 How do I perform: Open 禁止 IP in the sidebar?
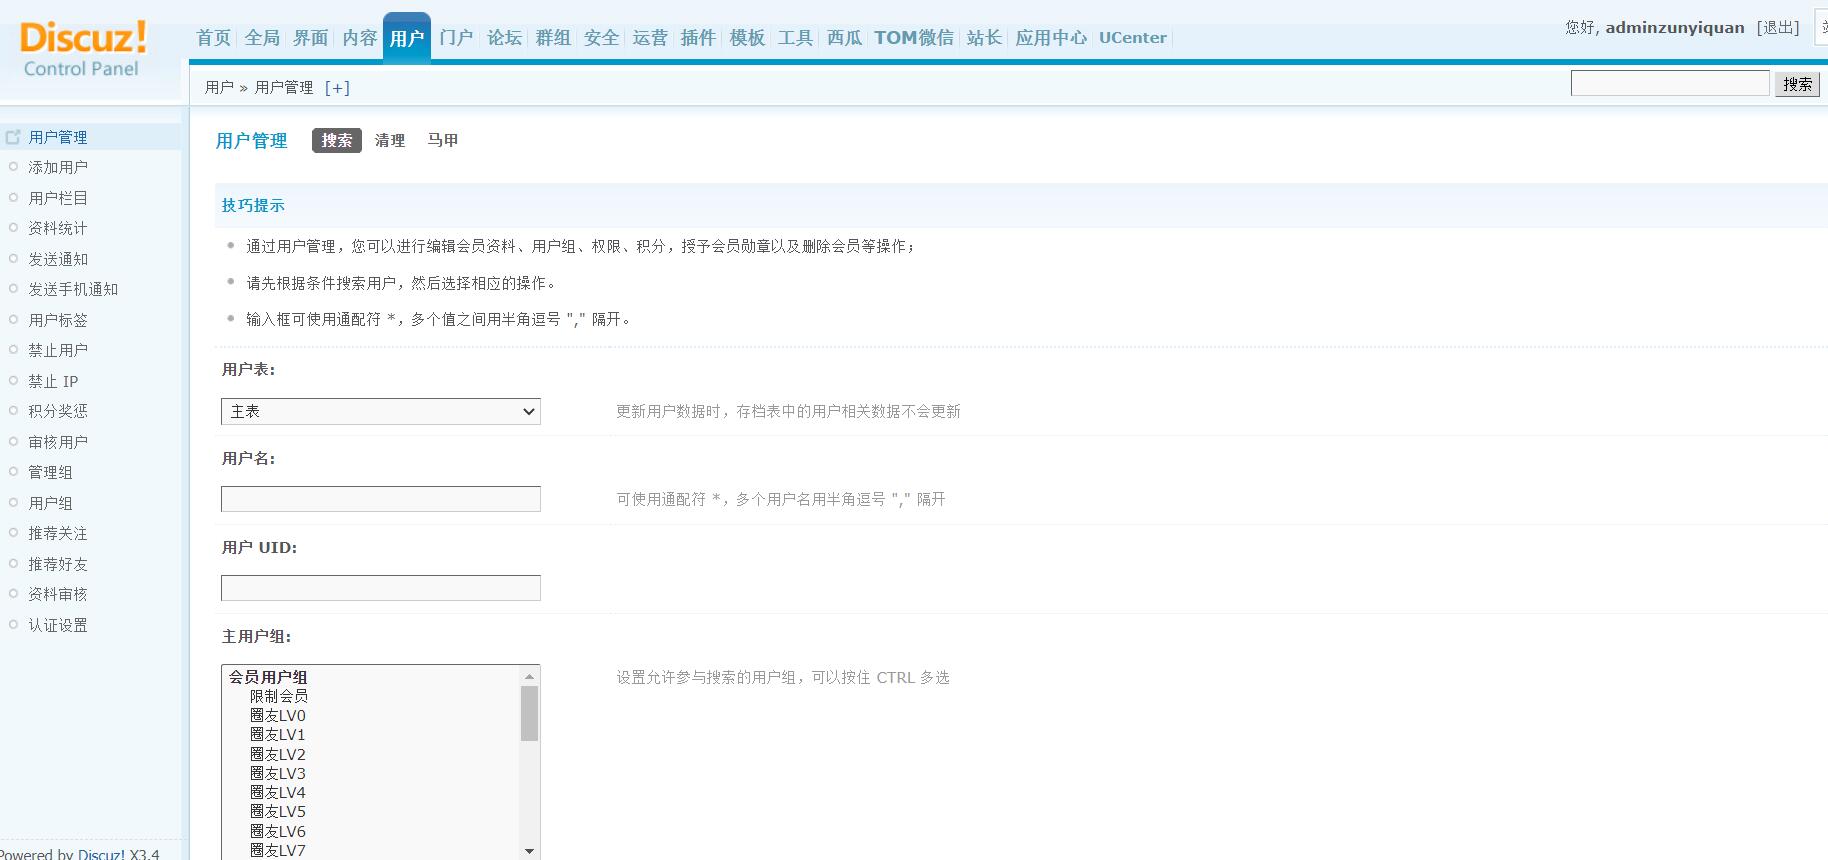tap(53, 381)
